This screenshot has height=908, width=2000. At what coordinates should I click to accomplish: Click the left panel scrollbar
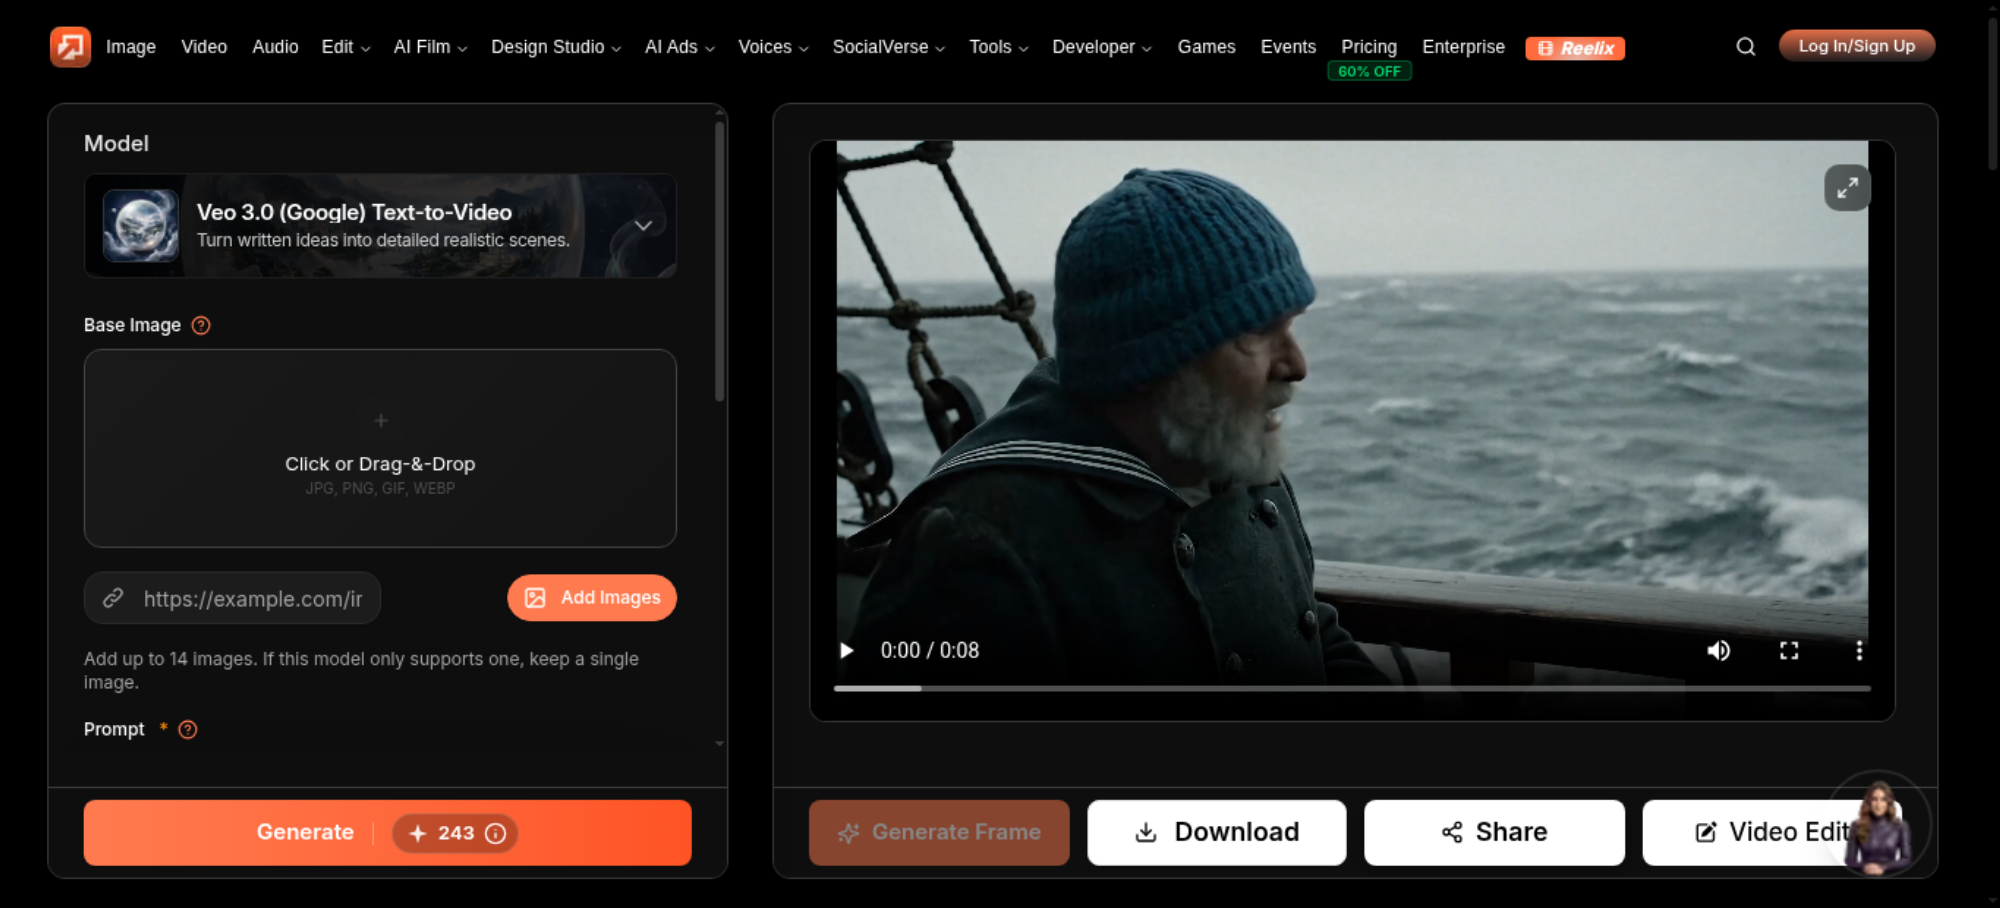click(x=719, y=262)
